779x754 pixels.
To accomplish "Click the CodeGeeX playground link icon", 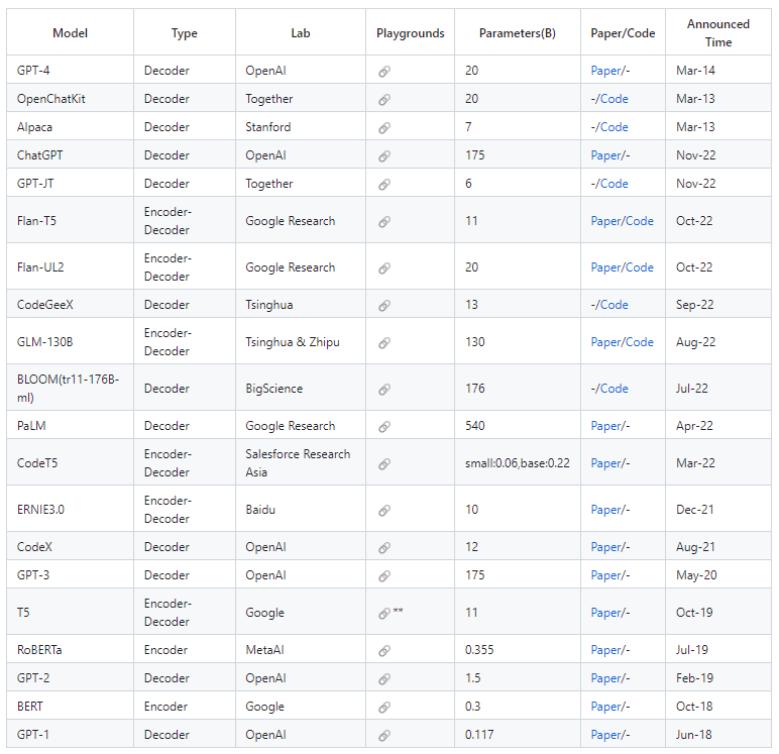I will [383, 305].
